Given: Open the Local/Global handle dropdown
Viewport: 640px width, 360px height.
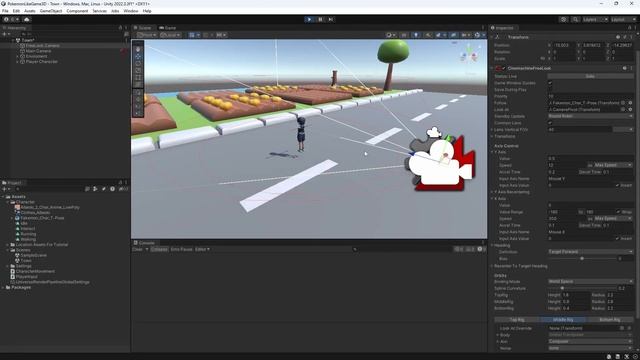Looking at the screenshot, I should point(171,35).
